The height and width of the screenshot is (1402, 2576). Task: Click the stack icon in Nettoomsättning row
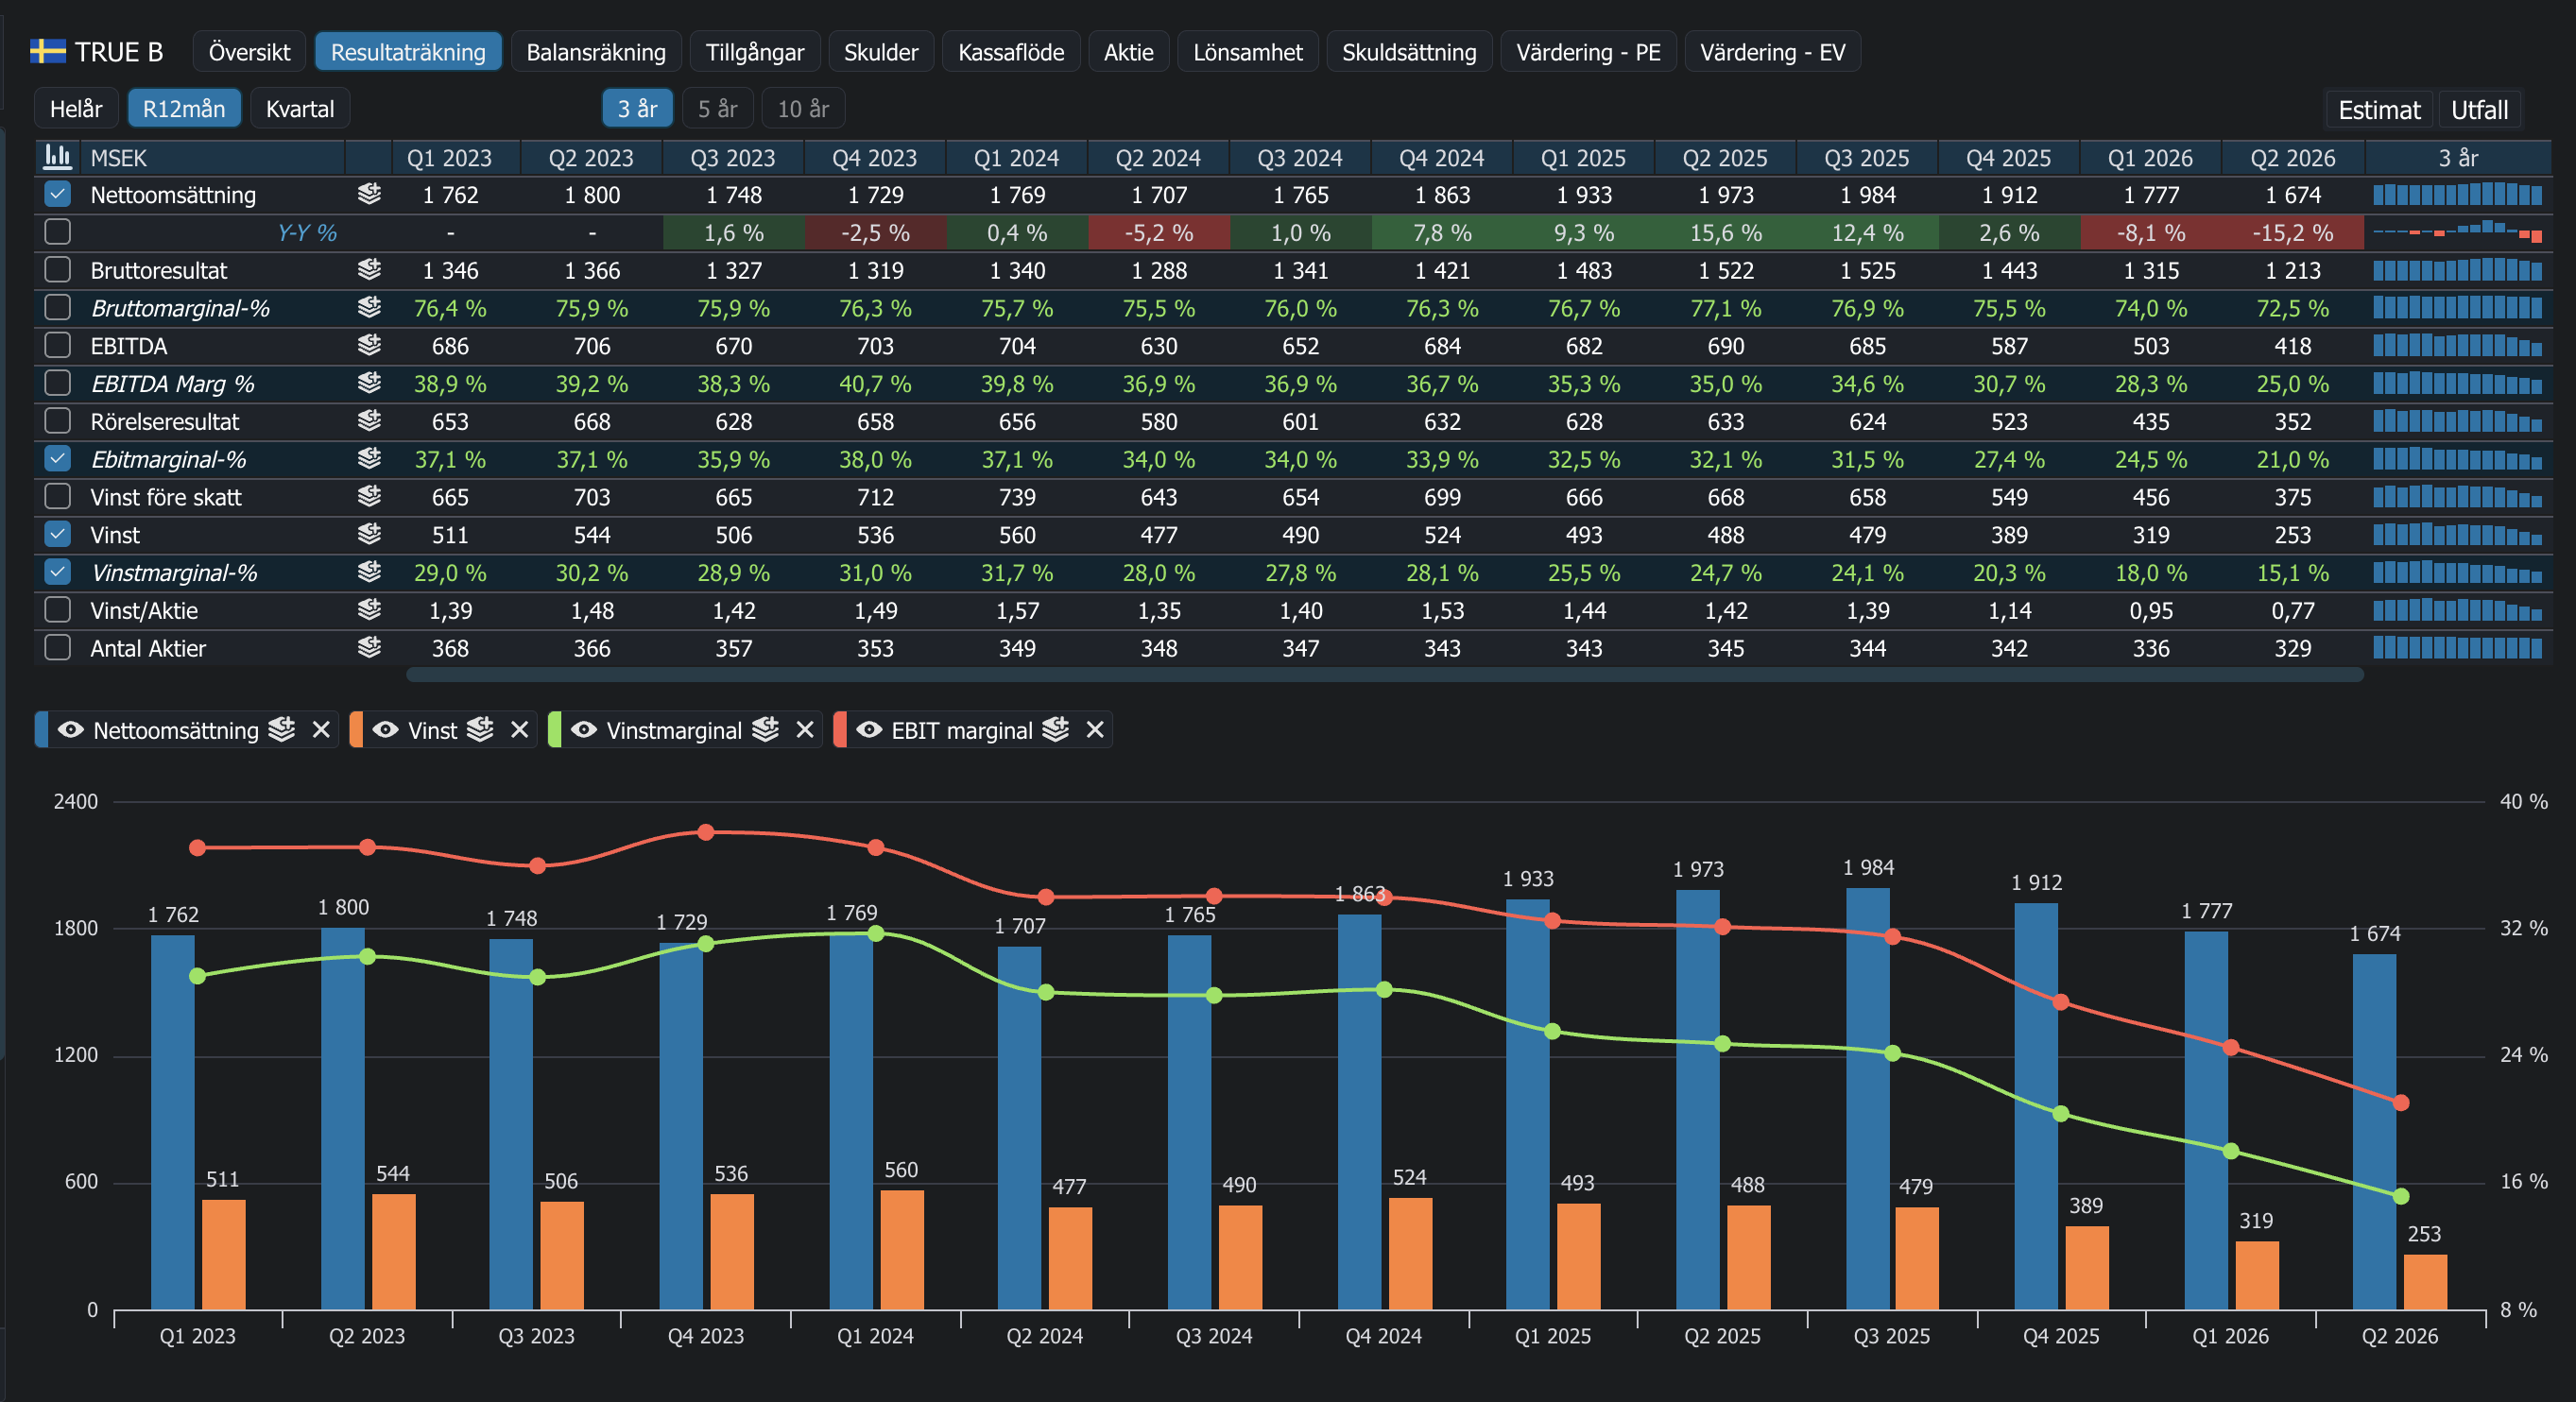[x=369, y=194]
